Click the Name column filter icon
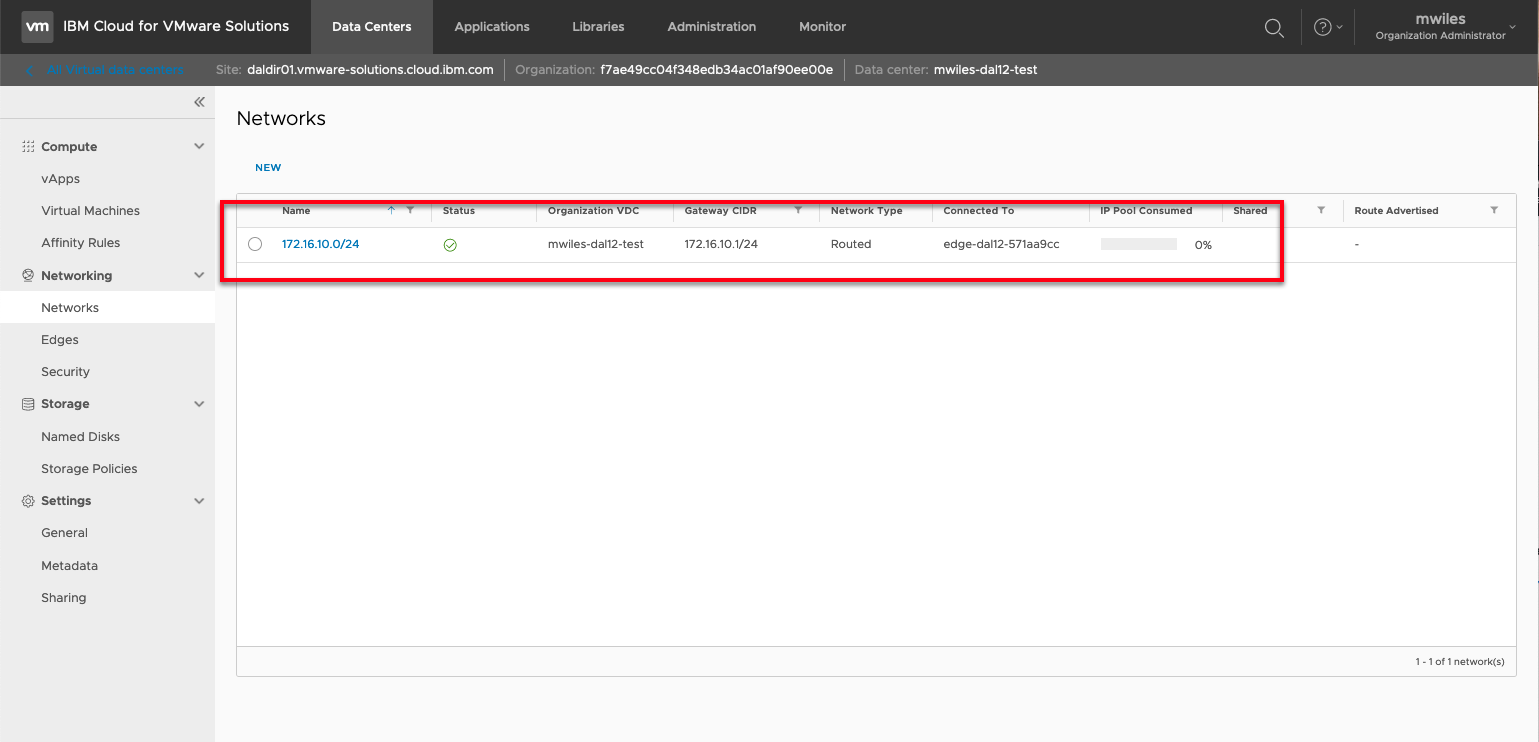 [x=410, y=210]
